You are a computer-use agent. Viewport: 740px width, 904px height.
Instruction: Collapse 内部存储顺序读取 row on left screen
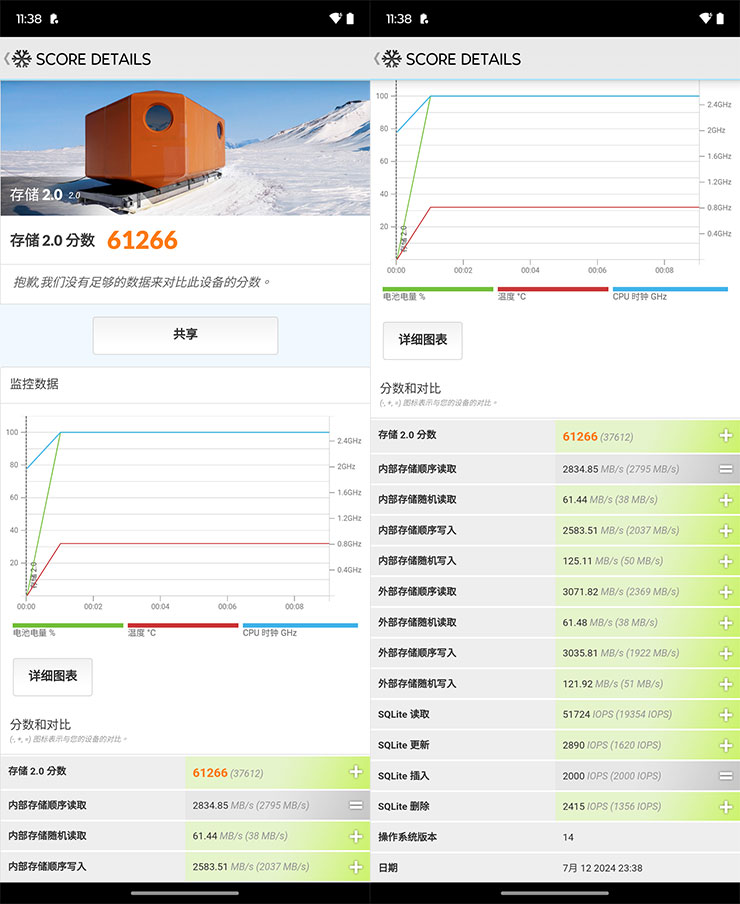356,805
